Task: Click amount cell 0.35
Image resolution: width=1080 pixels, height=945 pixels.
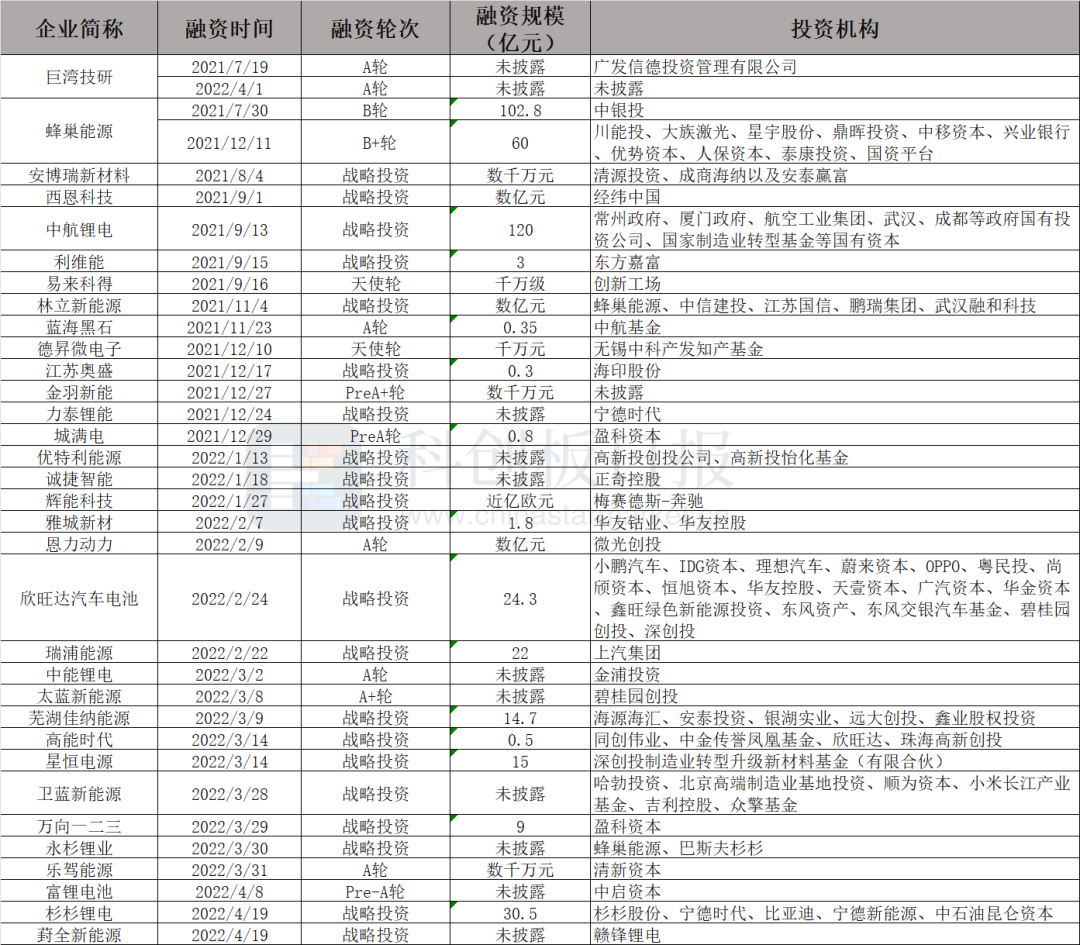Action: click(520, 327)
